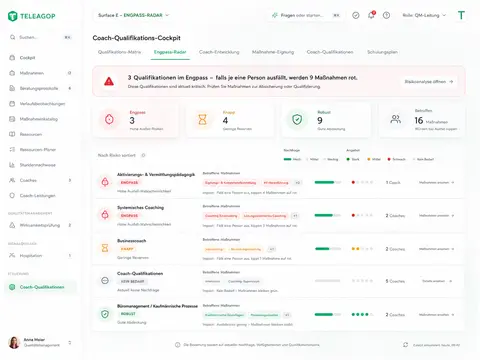Click the Engpass summary card showing 3

pyautogui.click(x=136, y=120)
